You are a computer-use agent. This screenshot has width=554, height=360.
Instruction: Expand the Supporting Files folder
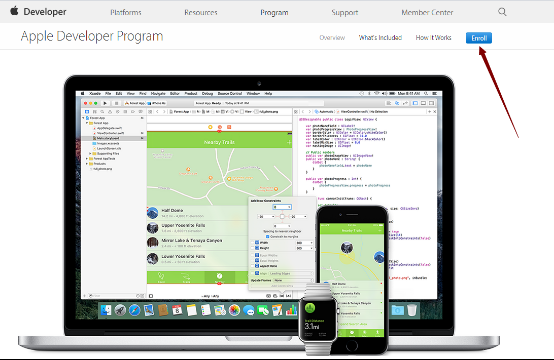(x=90, y=154)
